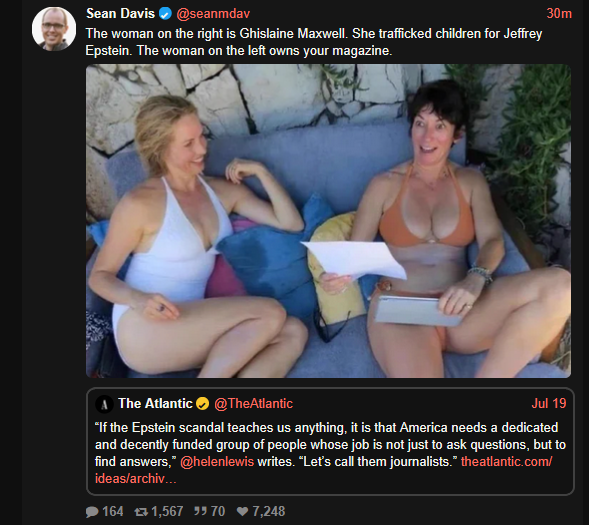589x525 pixels.
Task: Open Sean Davis profile picture
Action: pyautogui.click(x=54, y=29)
